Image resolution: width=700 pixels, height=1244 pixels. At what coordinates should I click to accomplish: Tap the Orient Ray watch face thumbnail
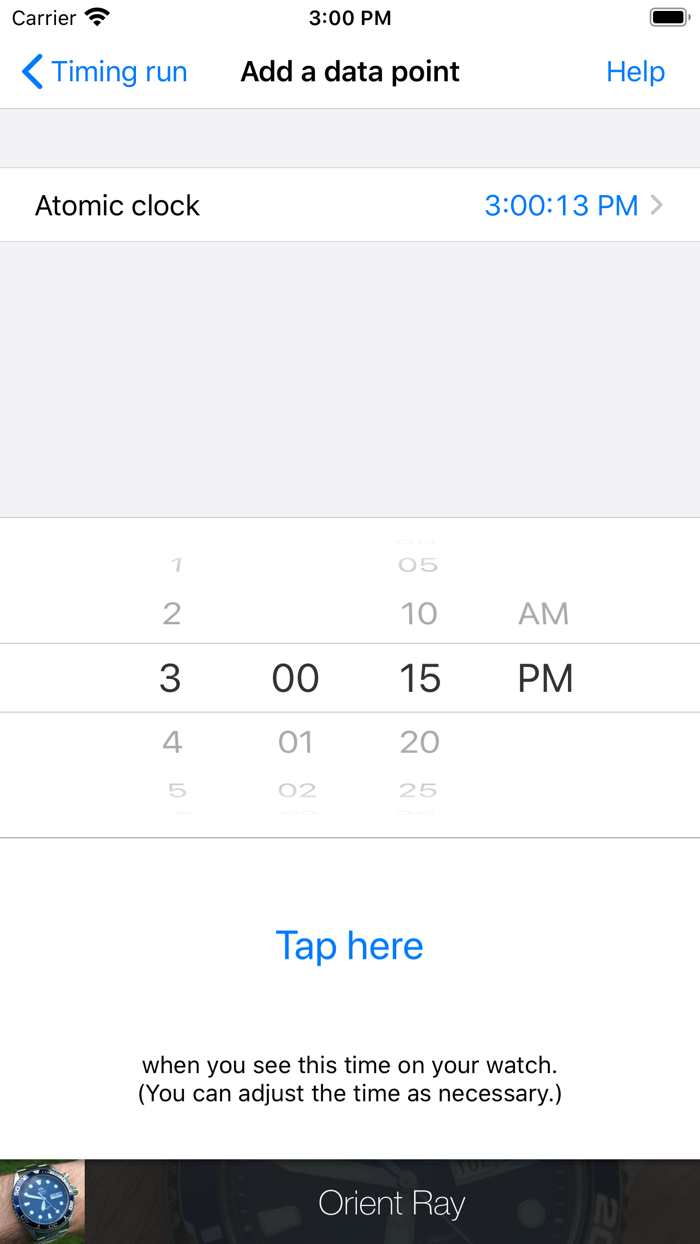click(x=40, y=1200)
